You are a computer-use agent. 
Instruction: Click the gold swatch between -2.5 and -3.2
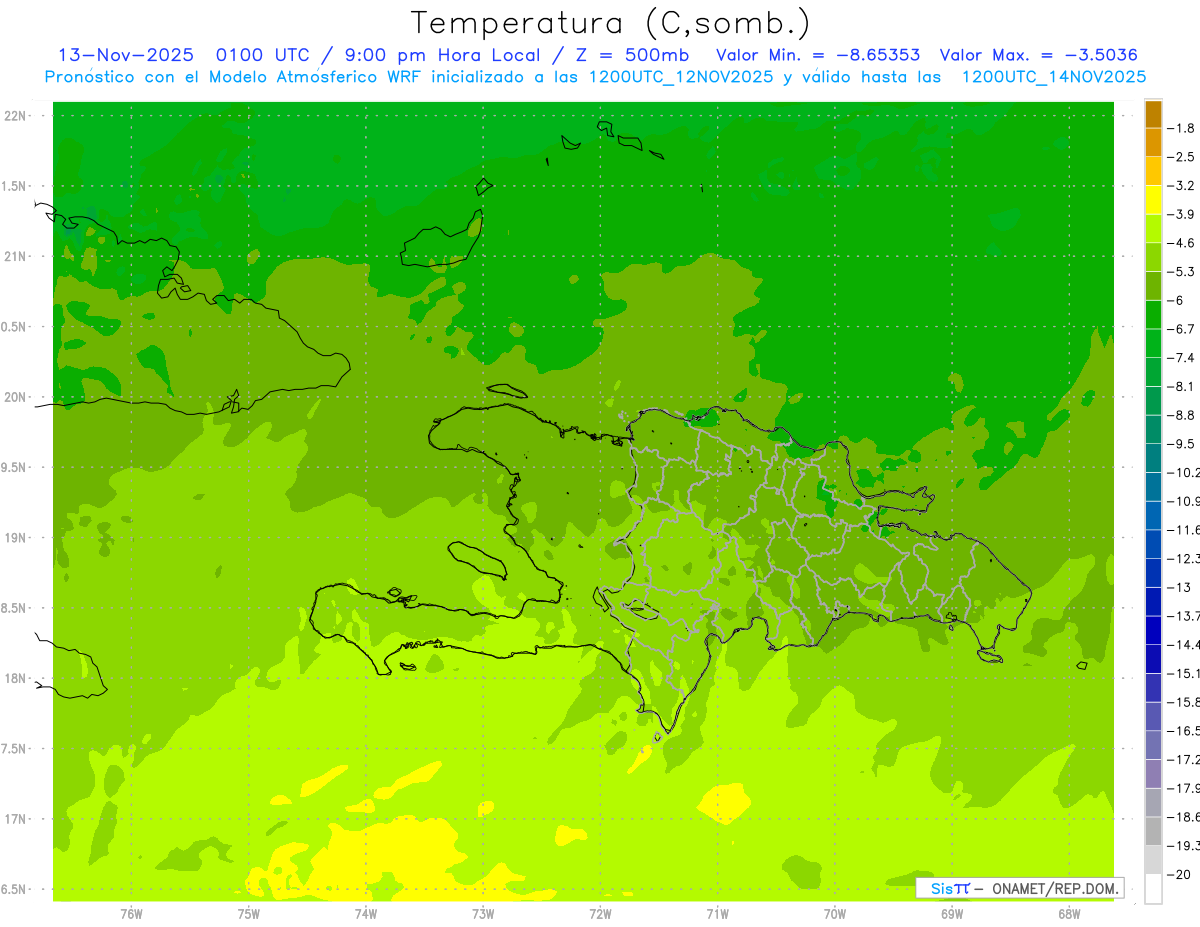point(1153,171)
